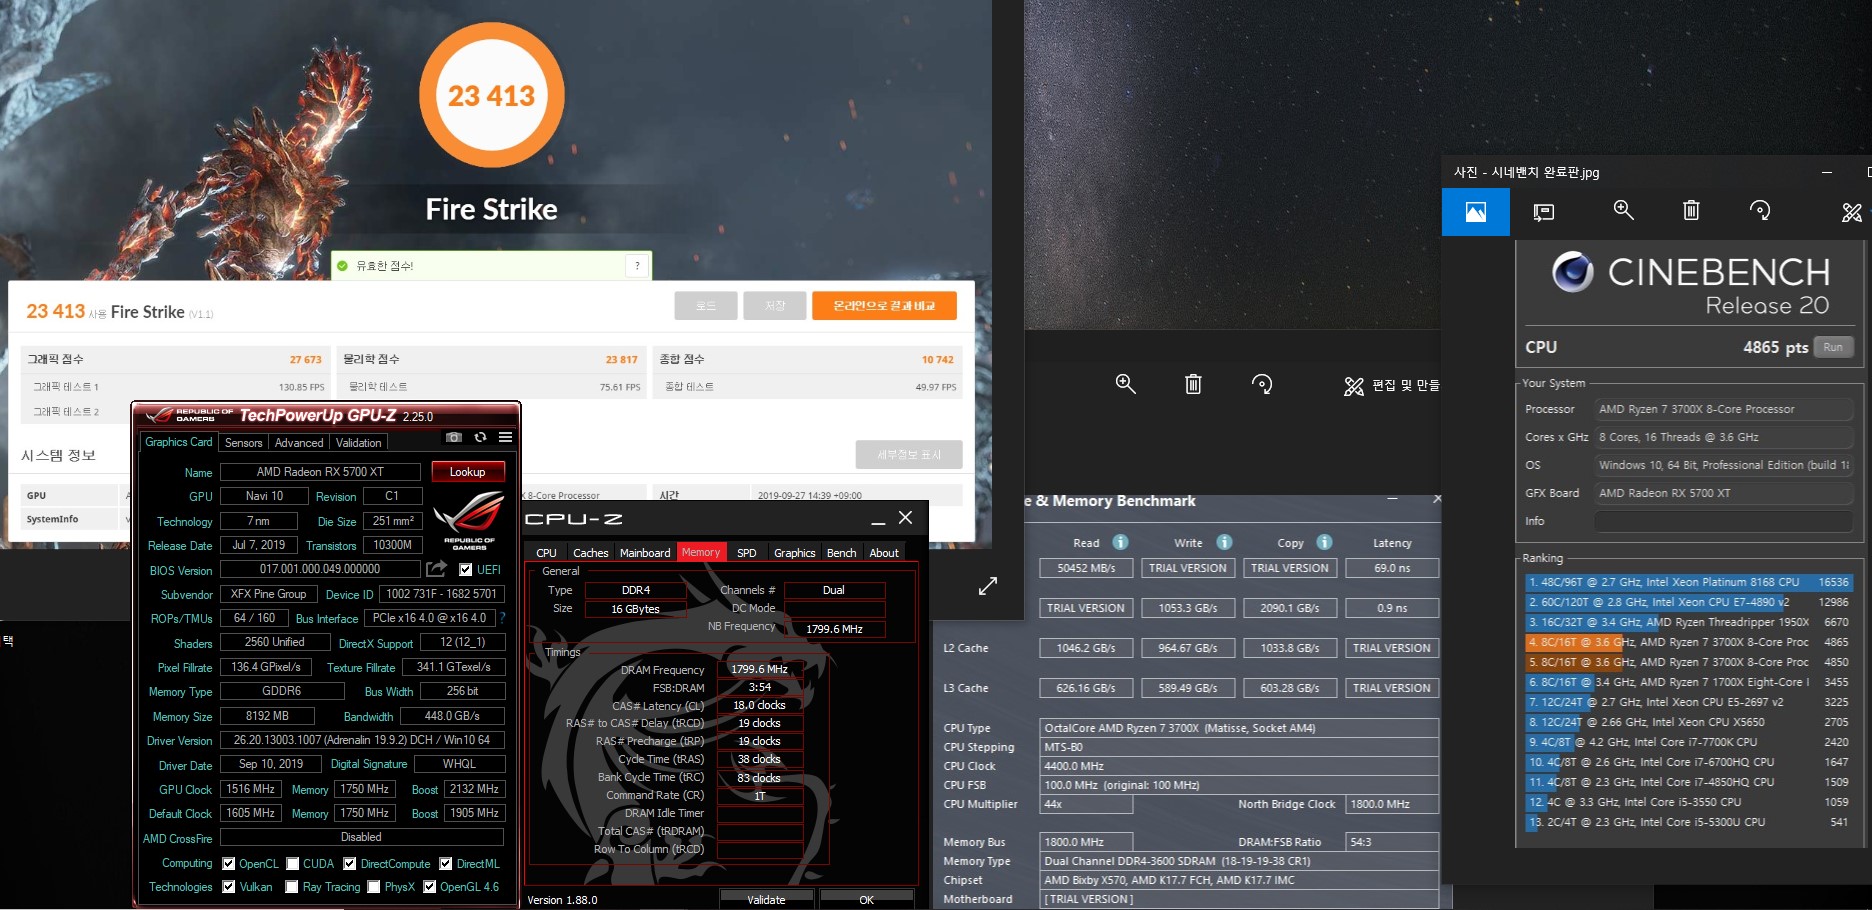
Task: Select the Memory tab in CPU-Z
Action: [701, 552]
